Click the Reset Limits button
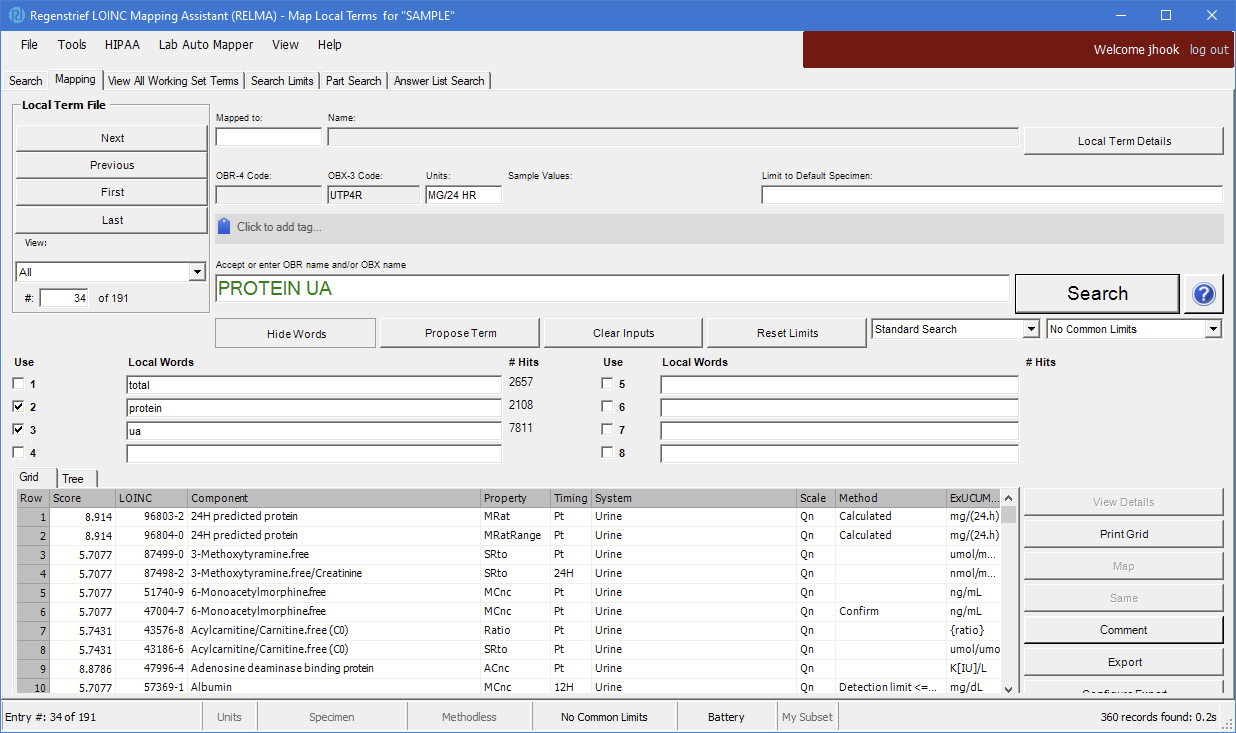 coord(787,333)
